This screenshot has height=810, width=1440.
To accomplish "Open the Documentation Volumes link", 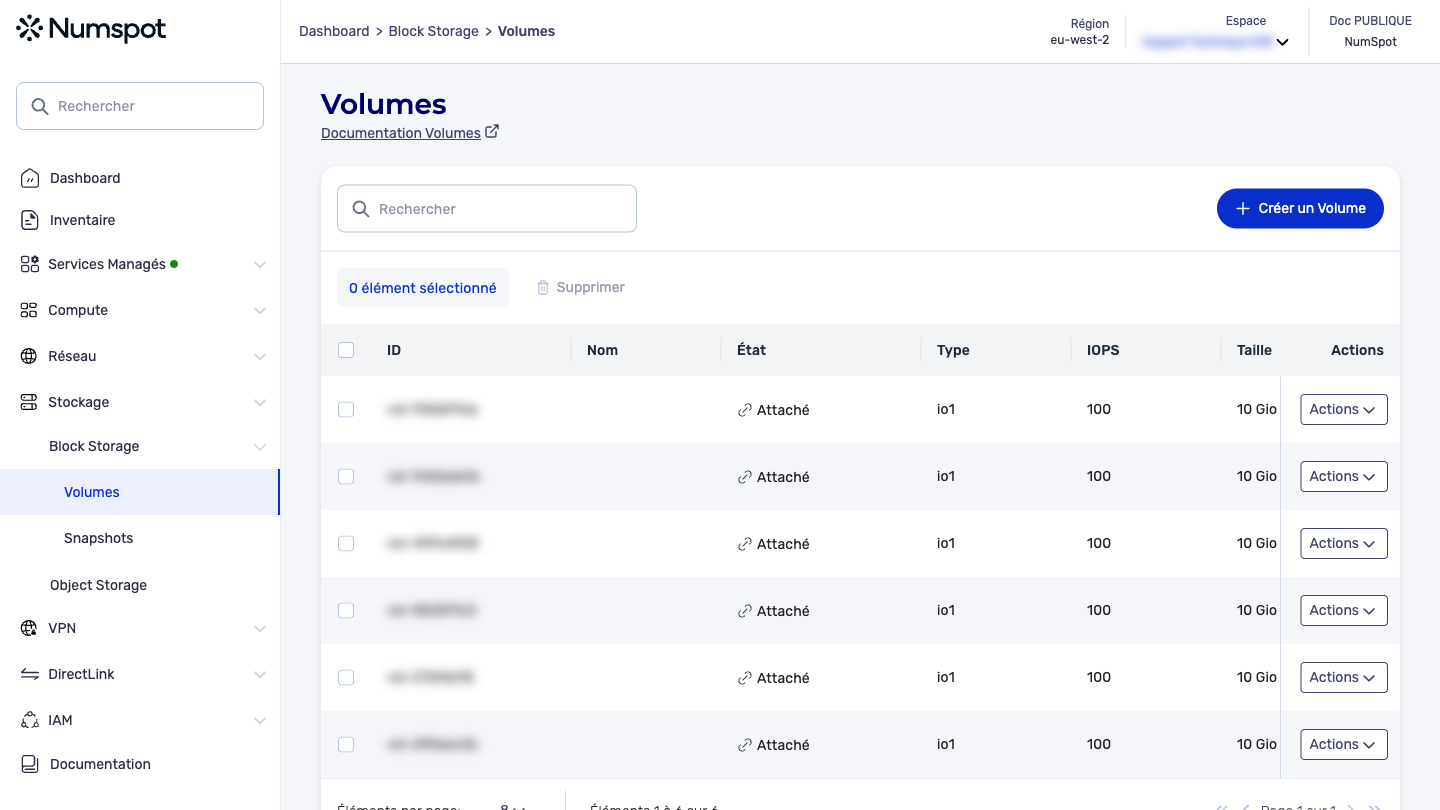I will coord(401,133).
